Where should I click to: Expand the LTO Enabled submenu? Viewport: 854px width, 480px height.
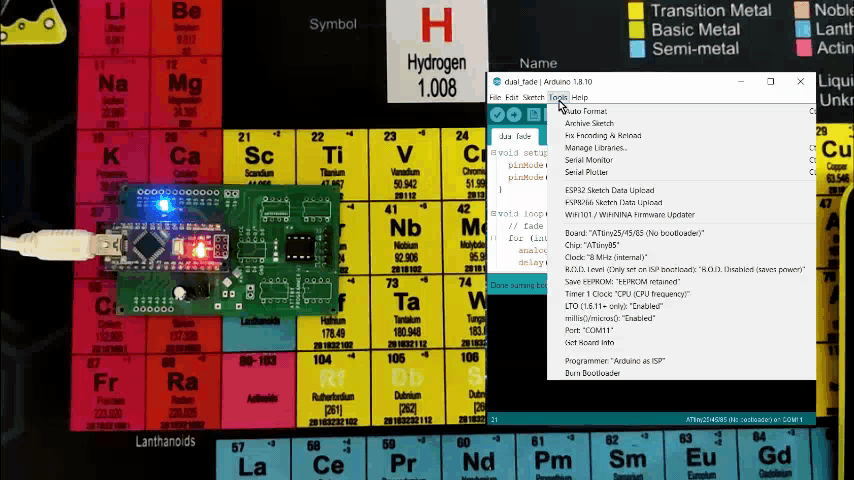(x=681, y=306)
